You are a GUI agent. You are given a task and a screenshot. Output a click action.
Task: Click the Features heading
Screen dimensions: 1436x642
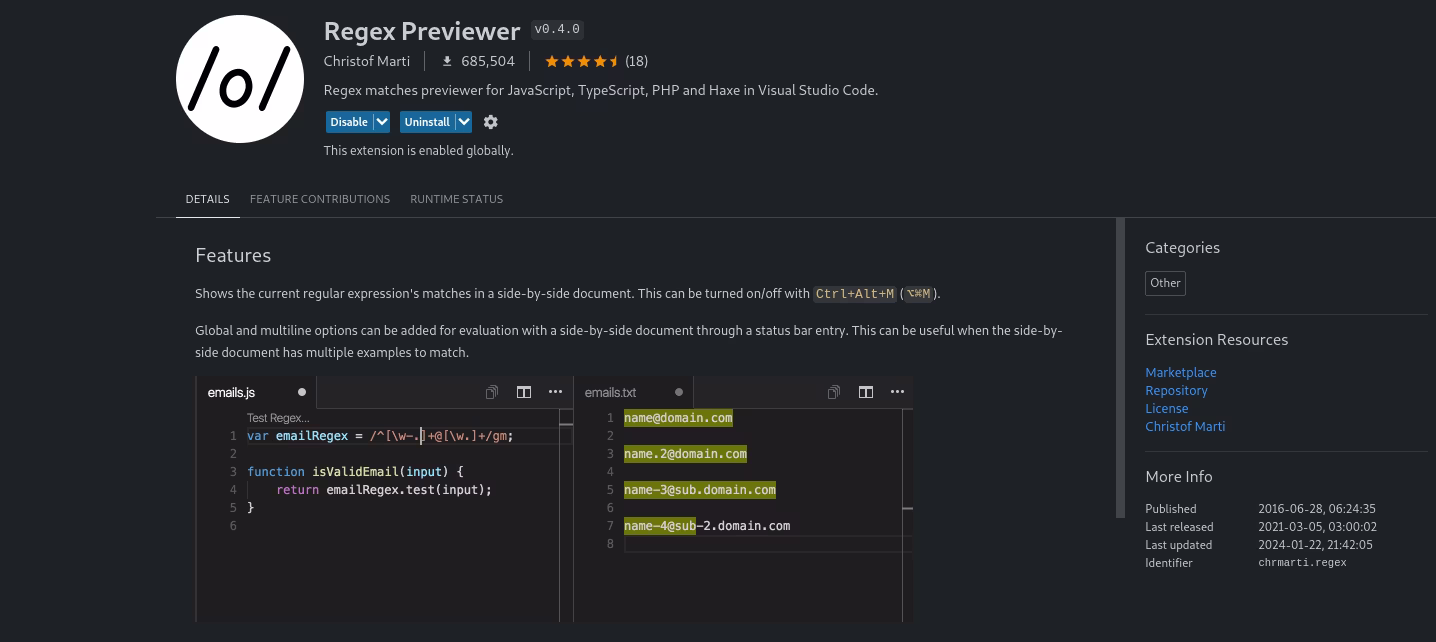[x=233, y=255]
